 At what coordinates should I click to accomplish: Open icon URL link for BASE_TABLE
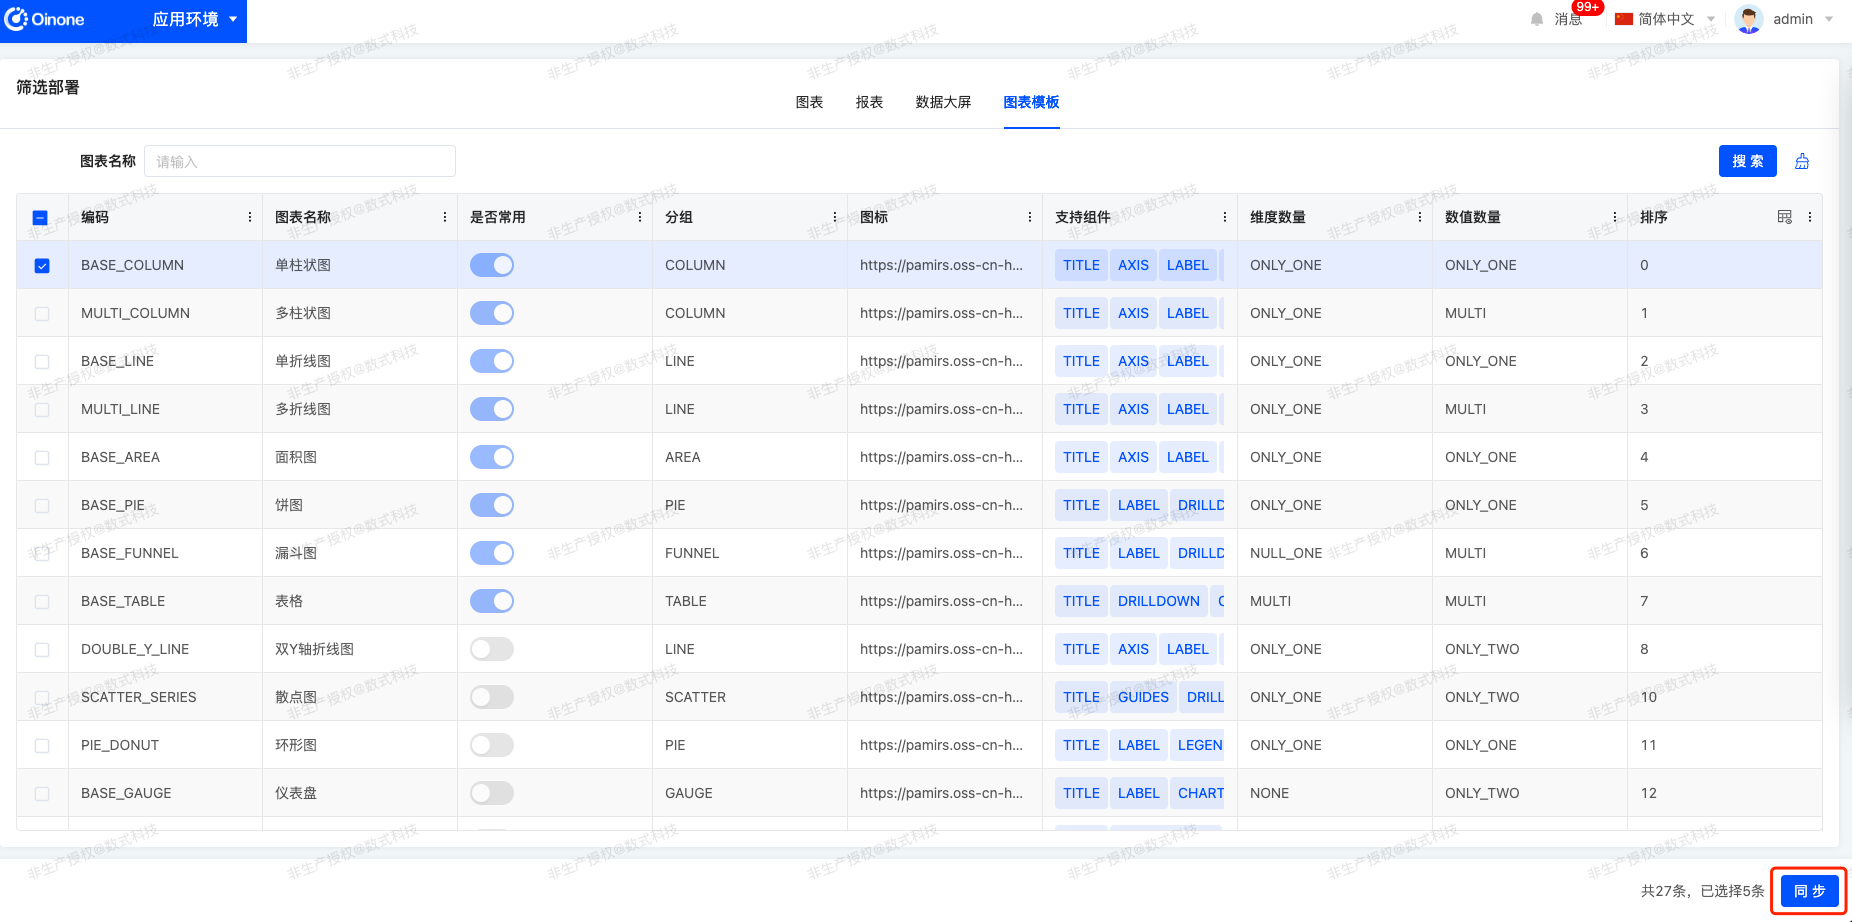tap(941, 601)
